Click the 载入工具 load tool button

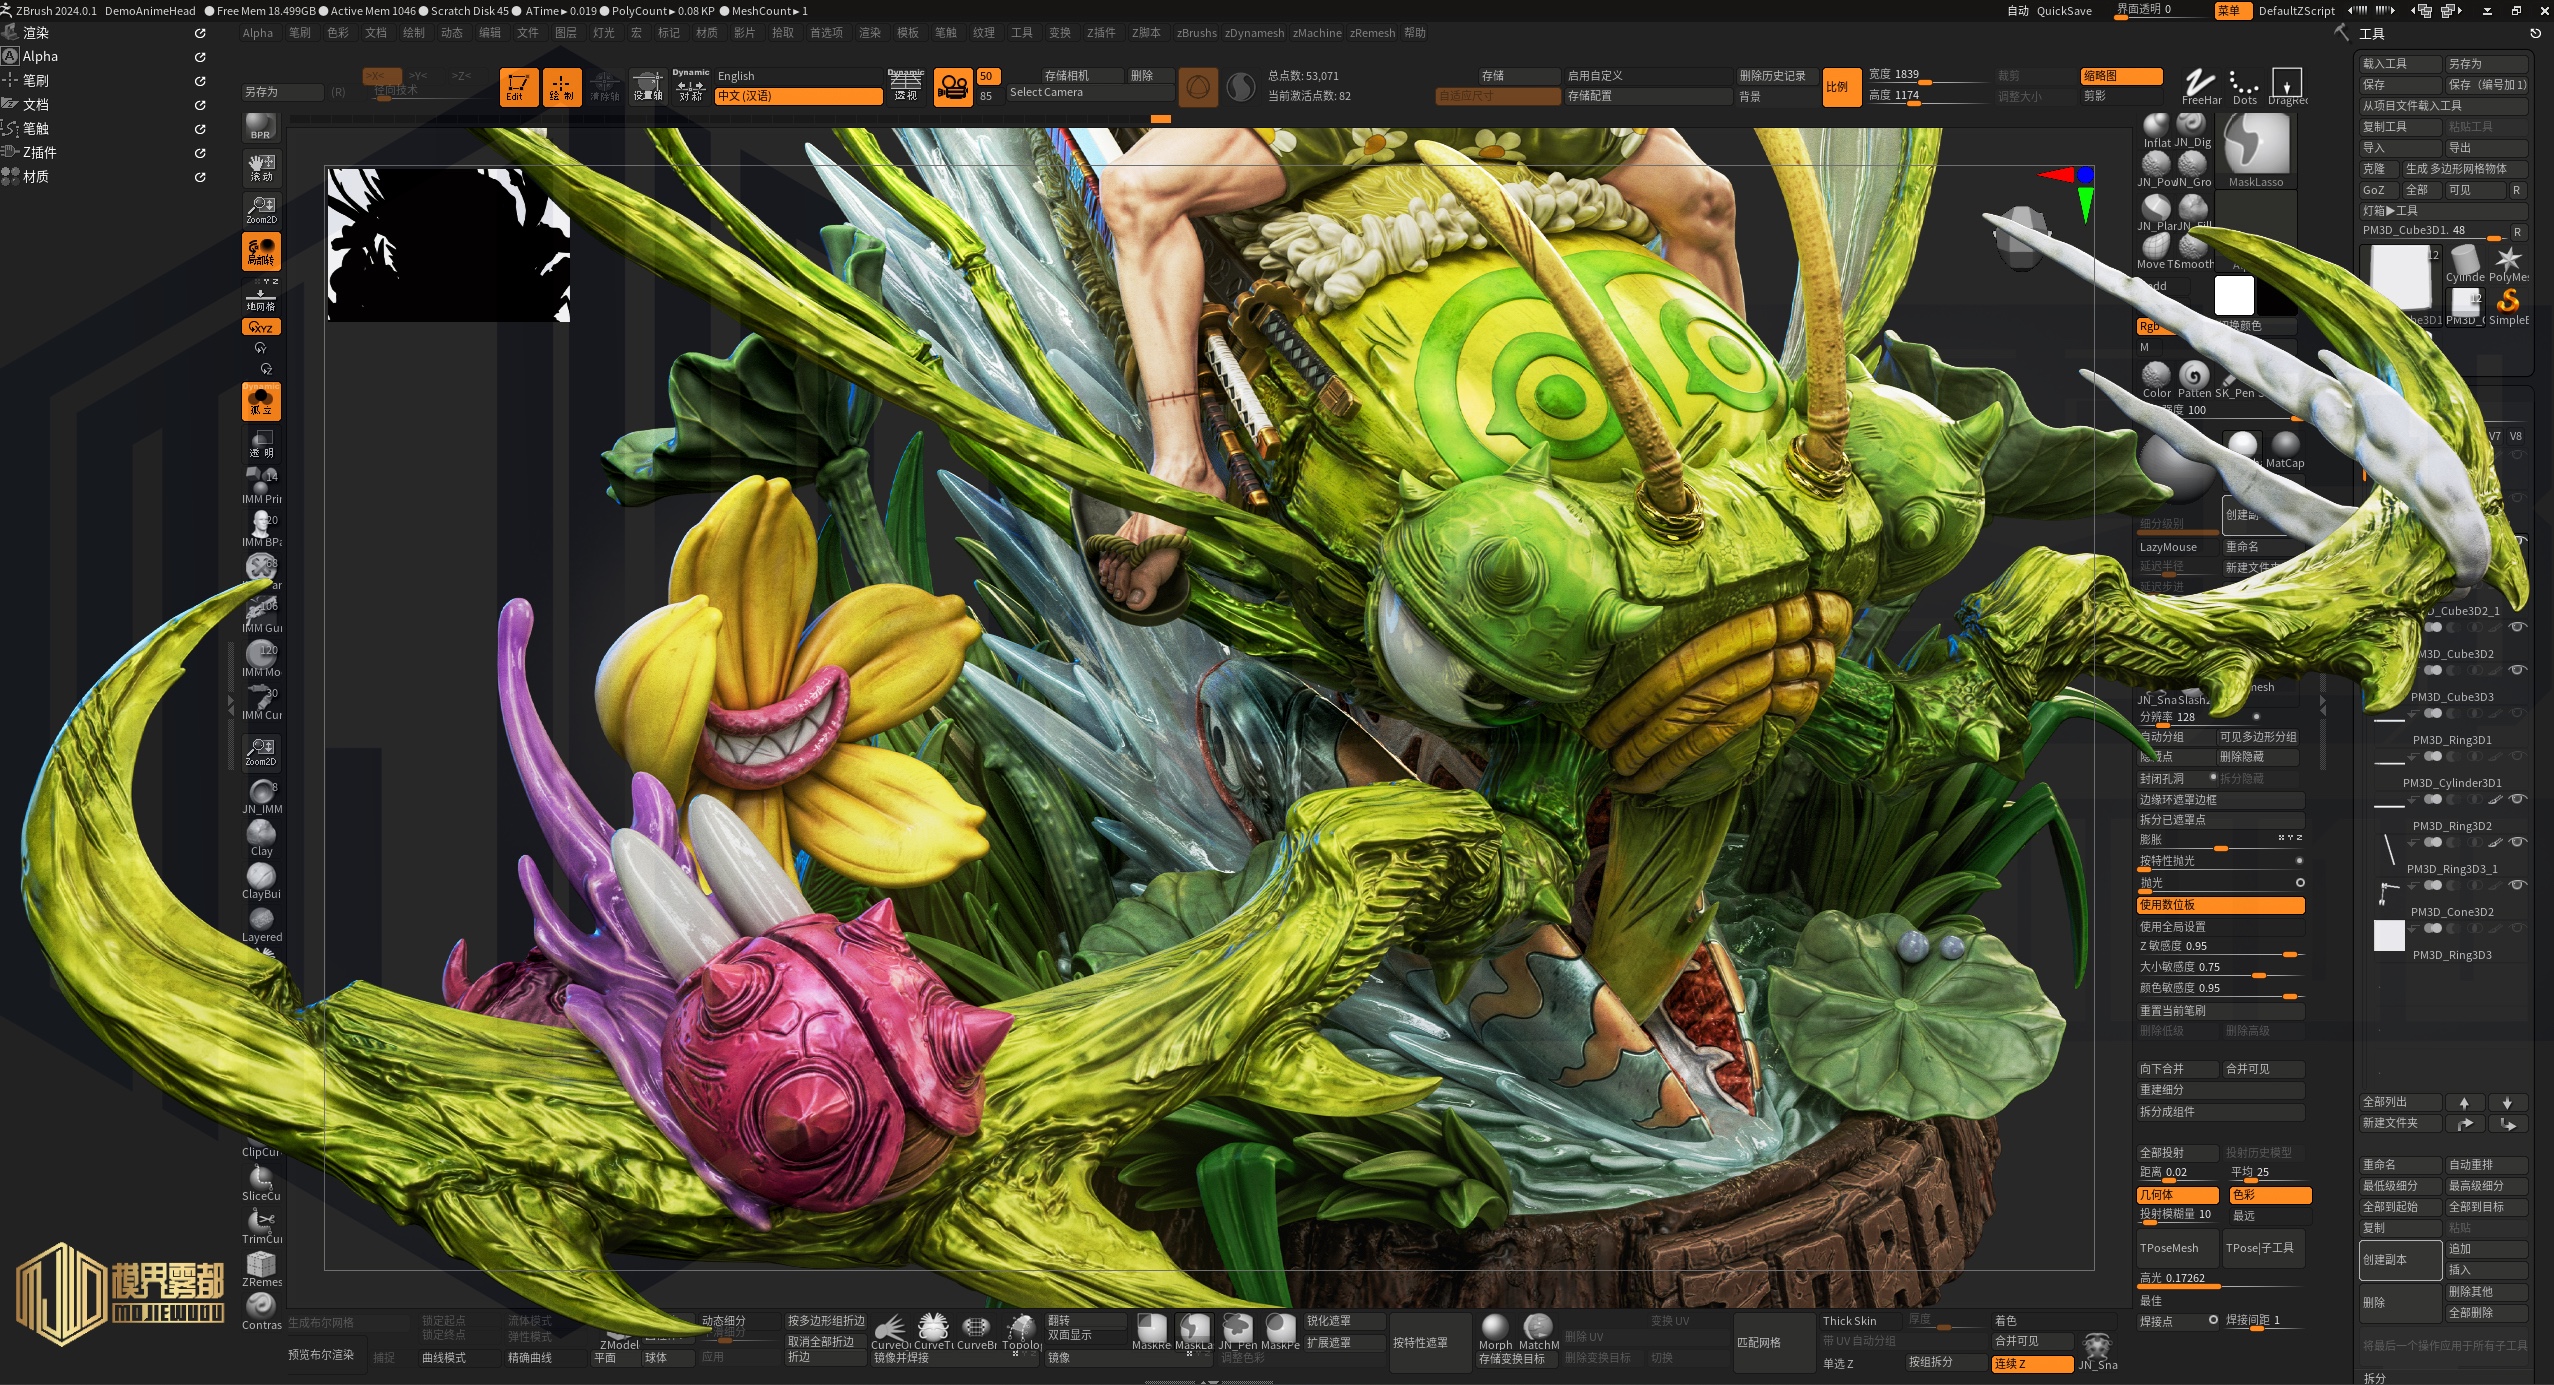2398,64
